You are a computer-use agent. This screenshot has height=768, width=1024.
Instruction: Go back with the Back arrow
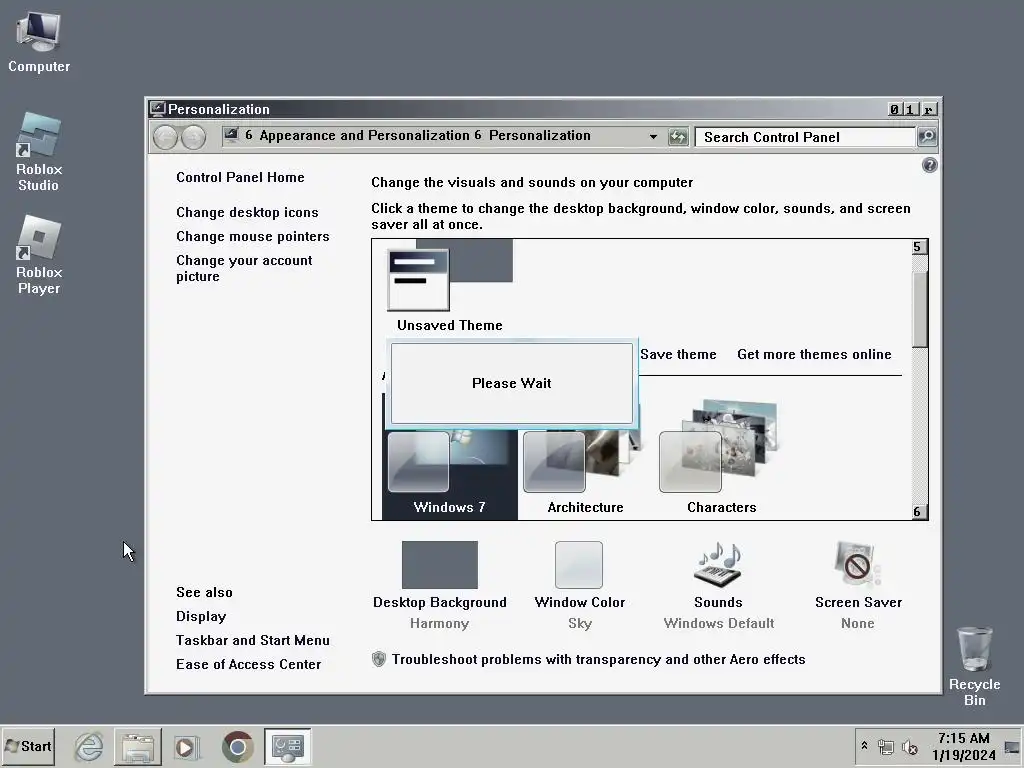[165, 137]
